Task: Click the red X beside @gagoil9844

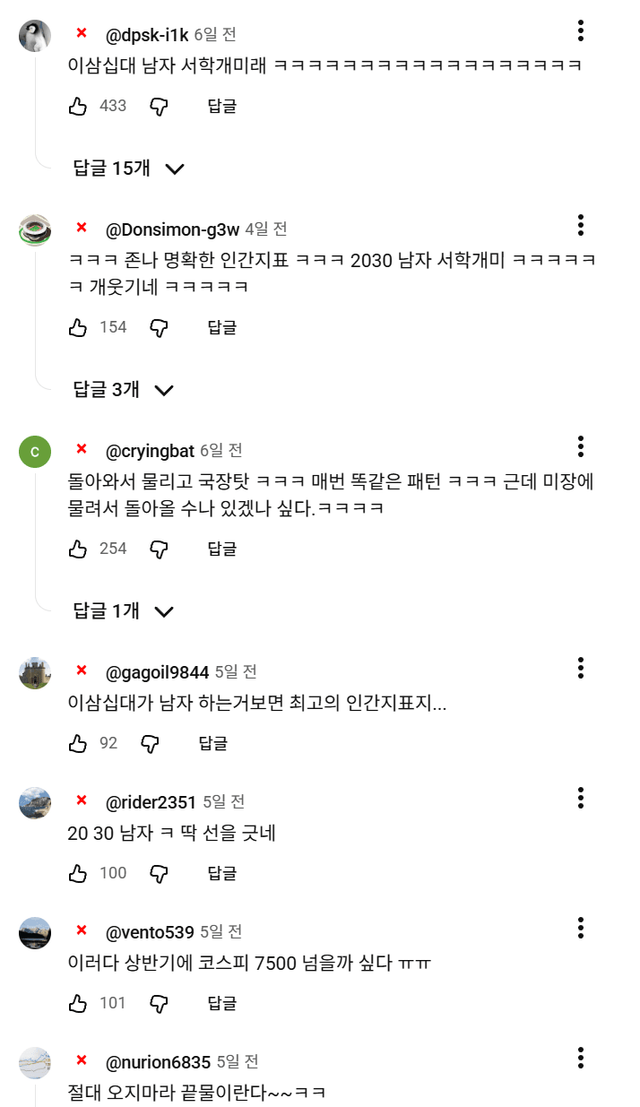Action: coord(82,670)
